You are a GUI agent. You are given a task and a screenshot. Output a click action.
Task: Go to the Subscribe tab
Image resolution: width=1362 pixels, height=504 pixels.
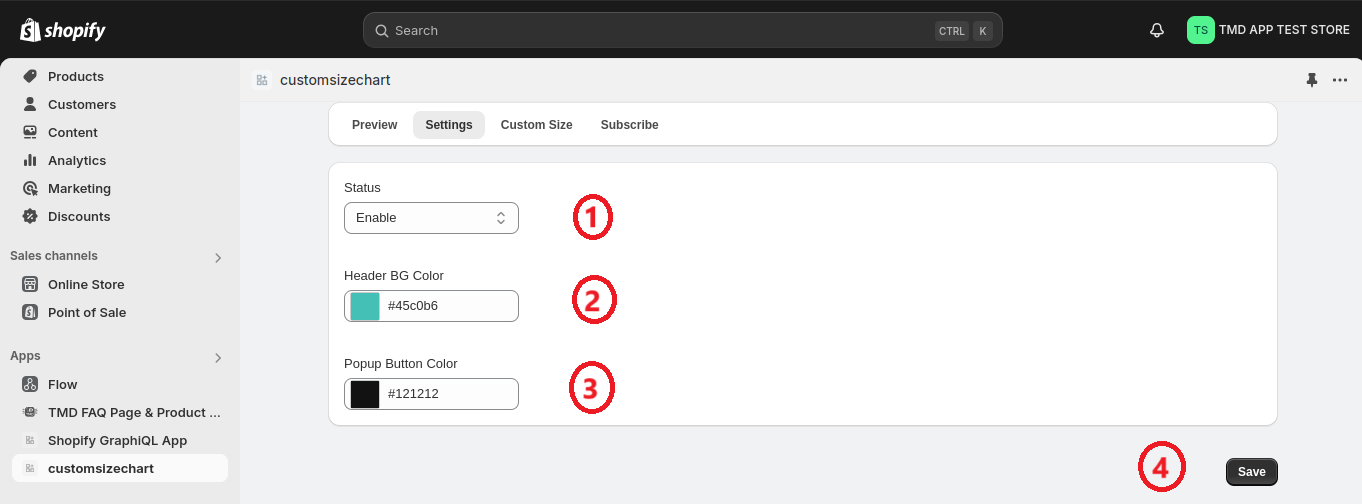pyautogui.click(x=629, y=125)
